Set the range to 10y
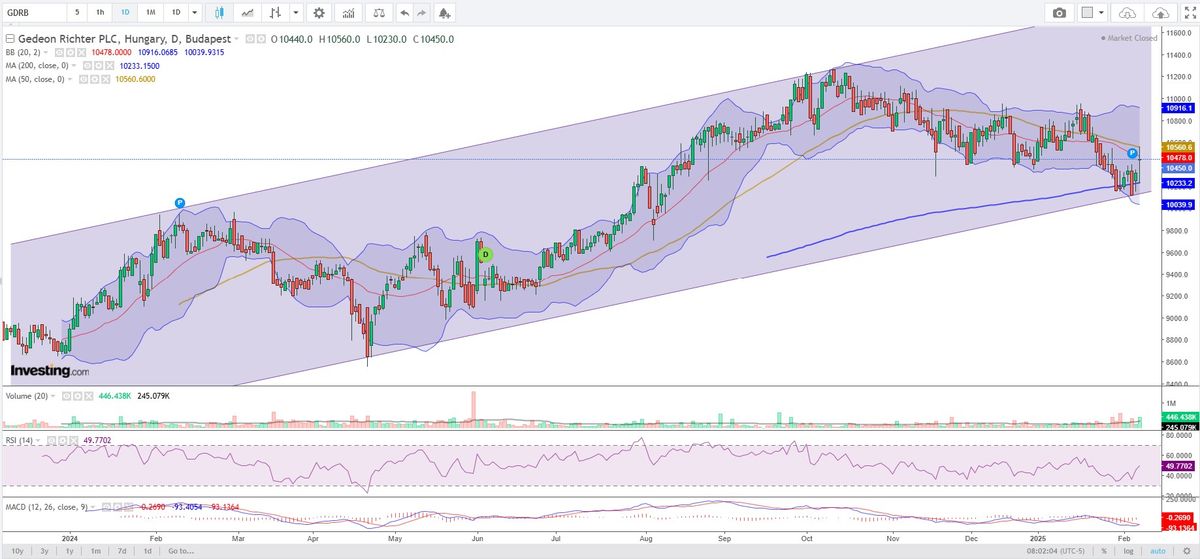Viewport: 1200px width, 559px height. click(15, 551)
